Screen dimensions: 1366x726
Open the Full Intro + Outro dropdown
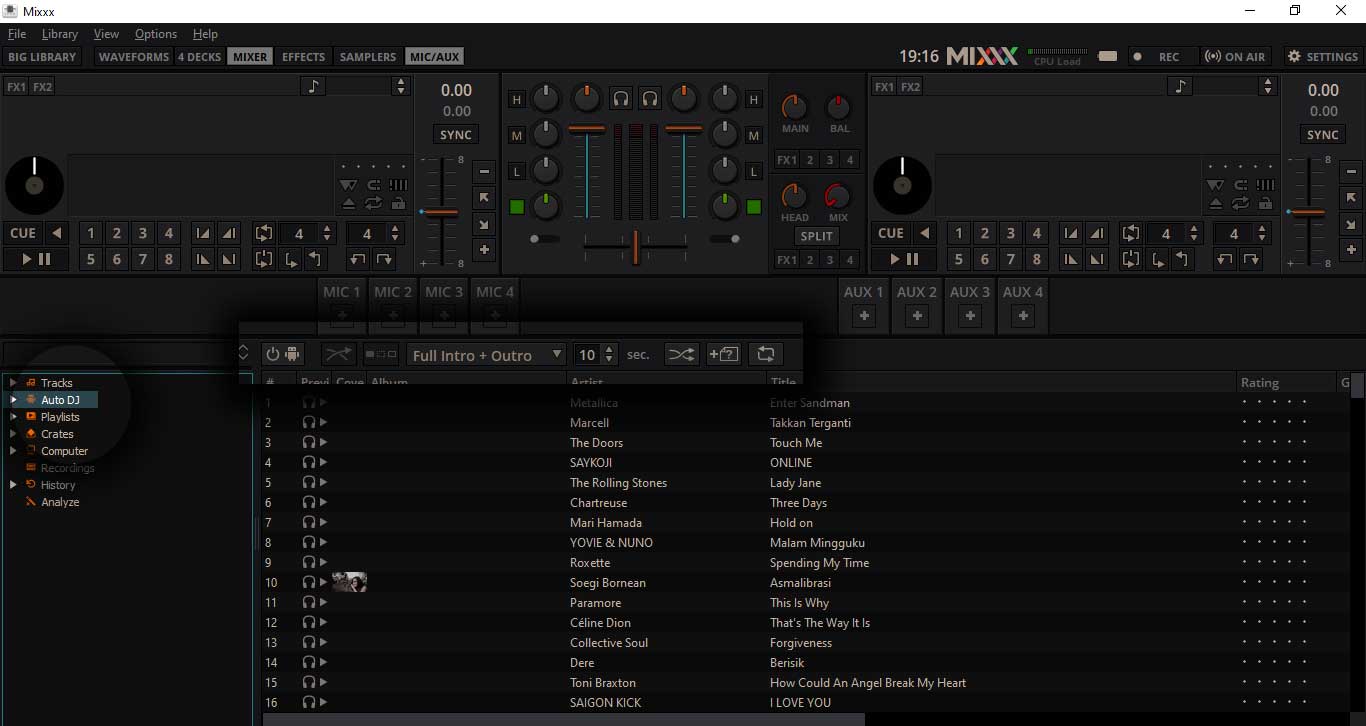point(486,355)
